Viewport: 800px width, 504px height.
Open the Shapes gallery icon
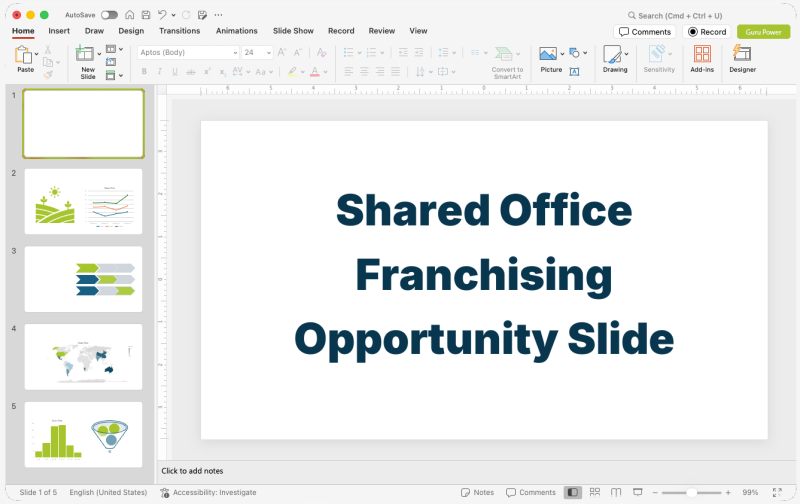click(x=574, y=53)
